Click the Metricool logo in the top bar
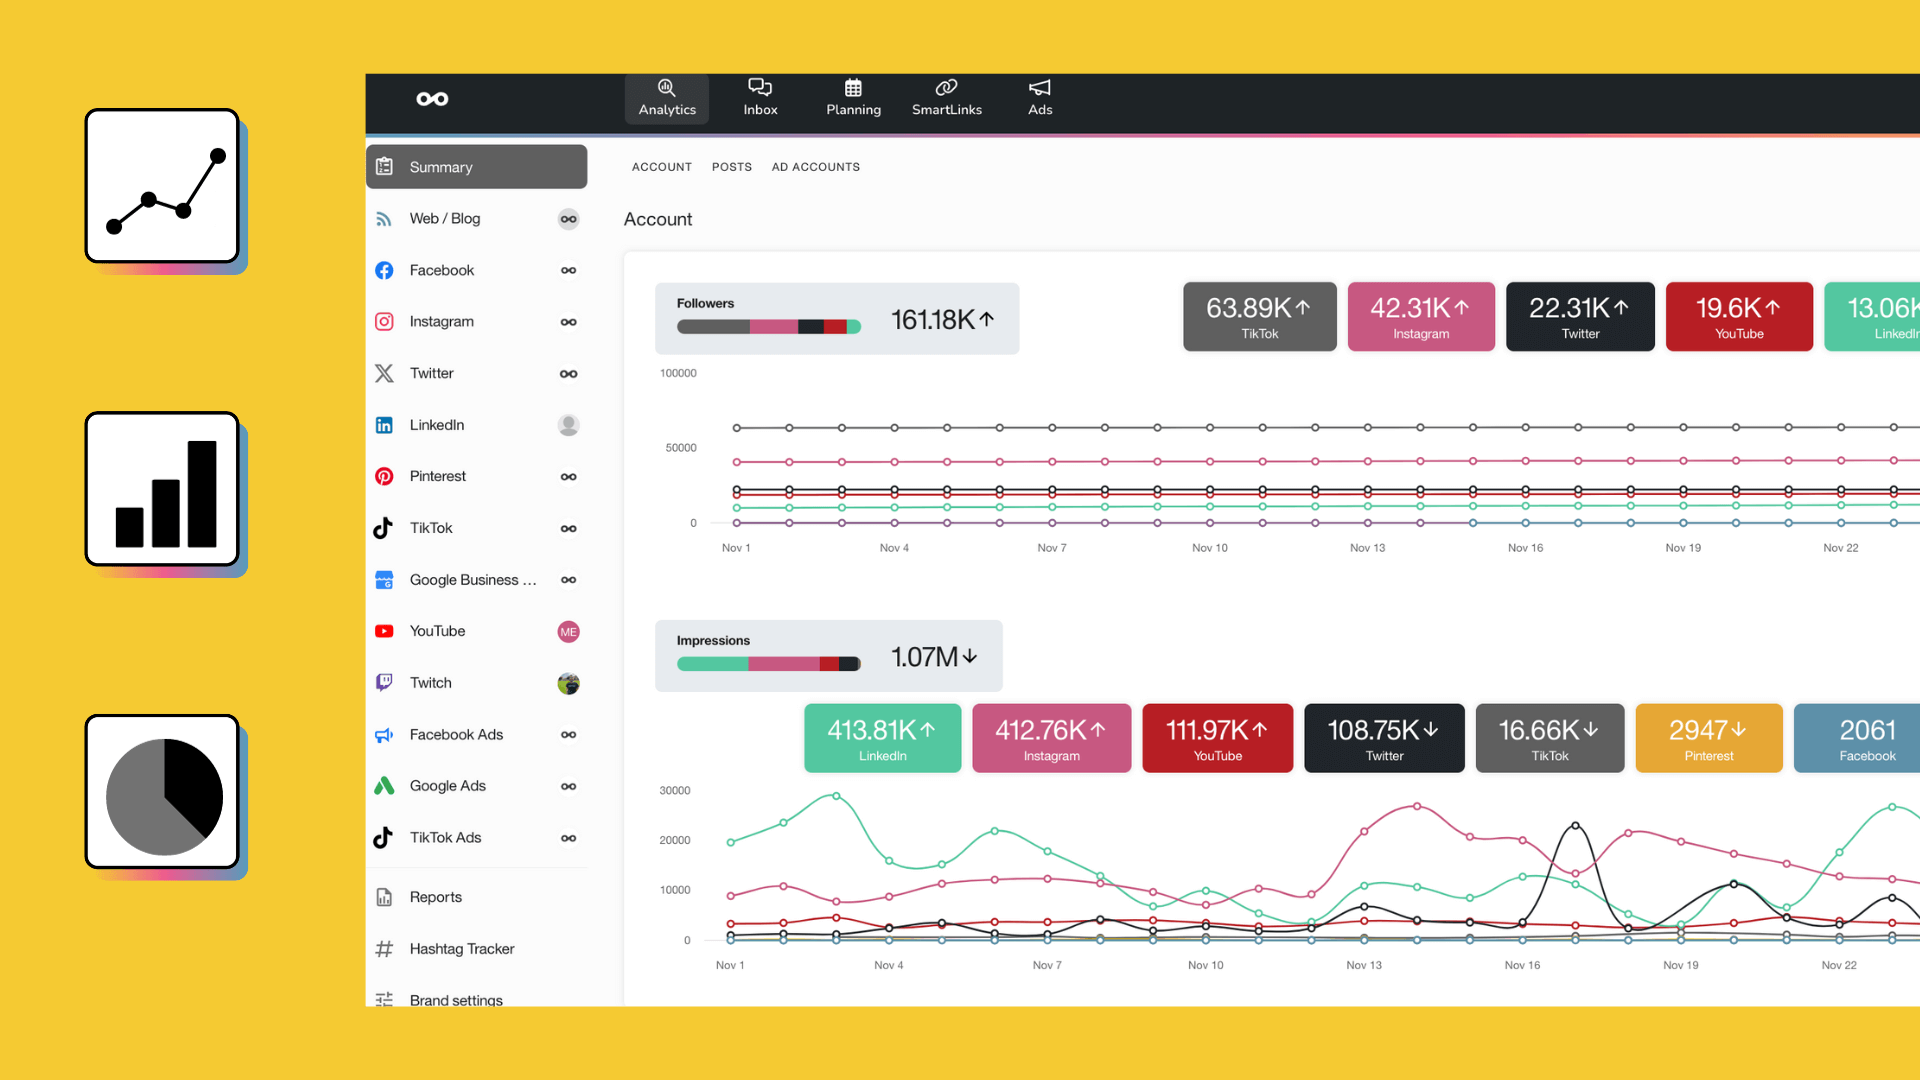Image resolution: width=1920 pixels, height=1080 pixels. pos(432,99)
